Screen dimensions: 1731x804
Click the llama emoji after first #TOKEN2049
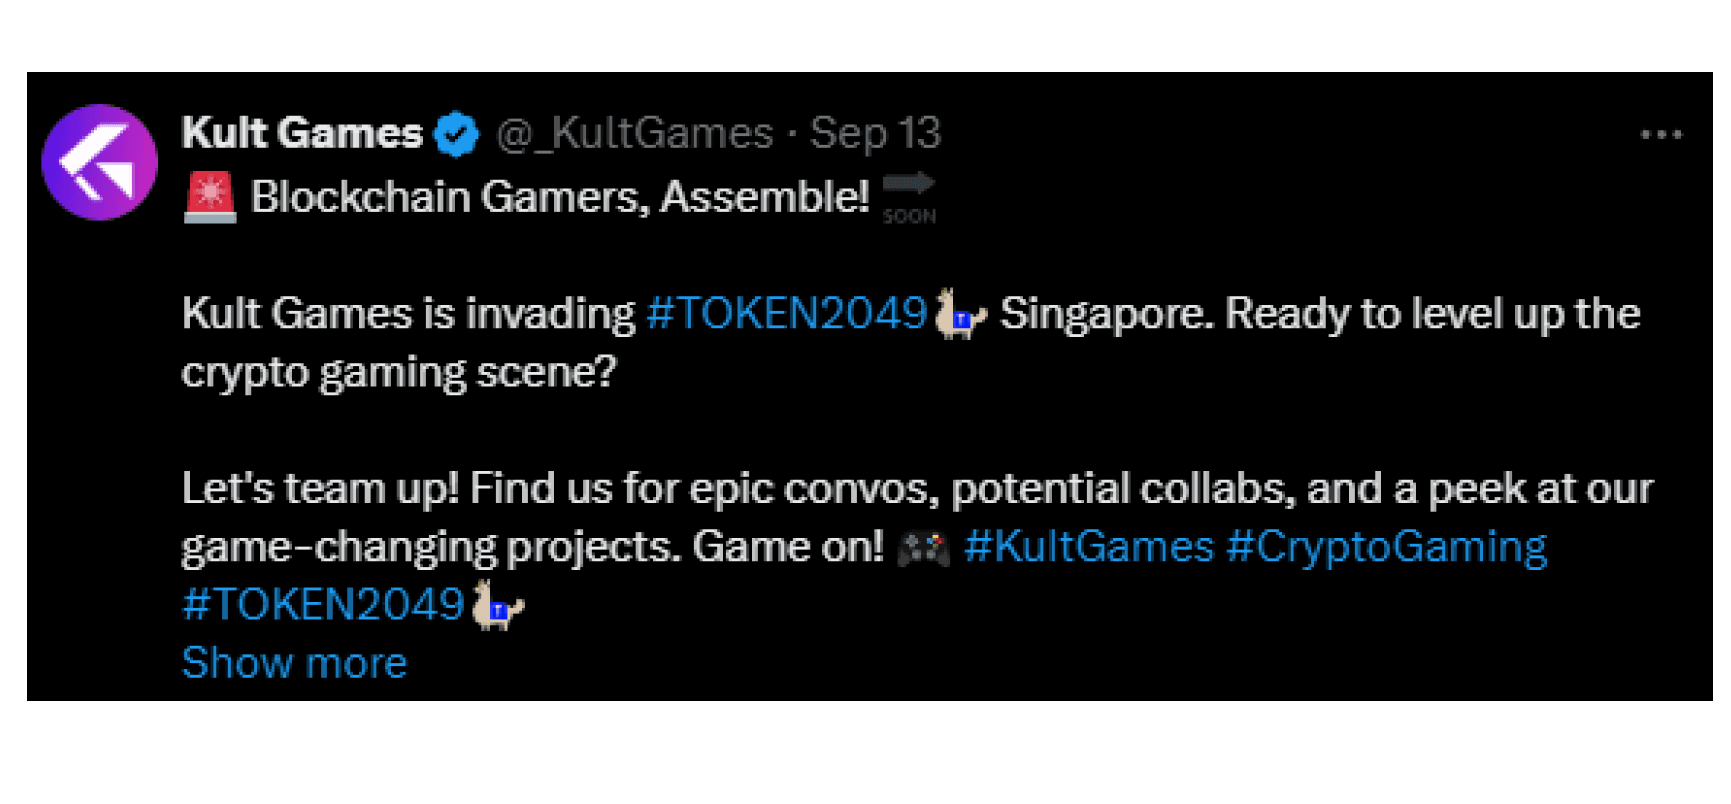[x=960, y=314]
